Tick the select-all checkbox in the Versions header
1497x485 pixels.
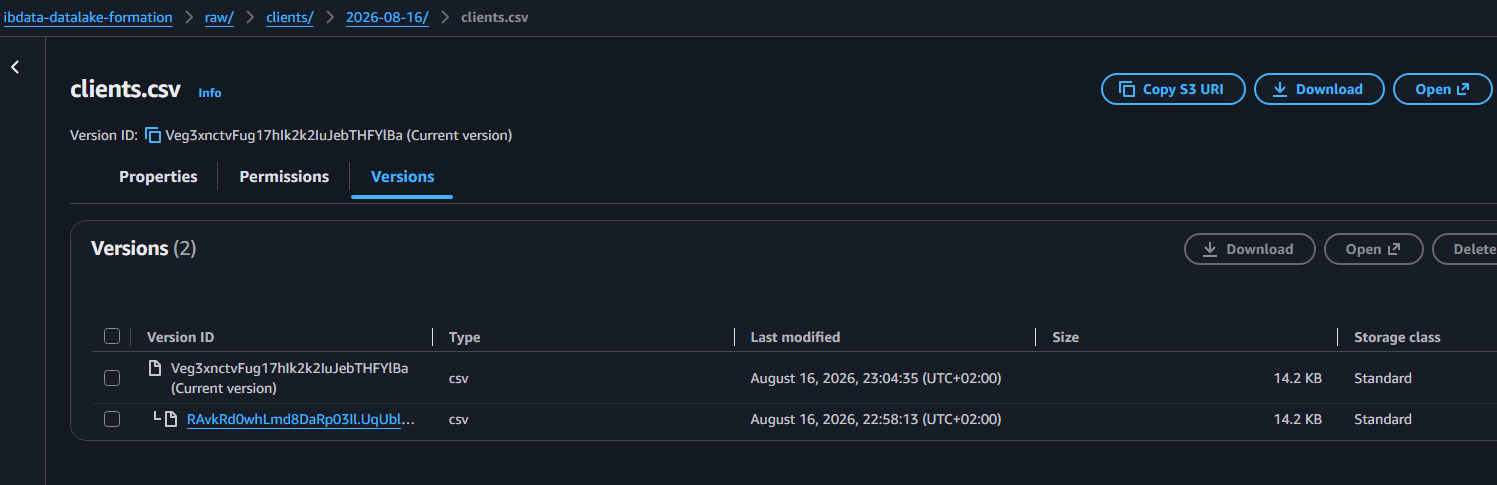[112, 337]
